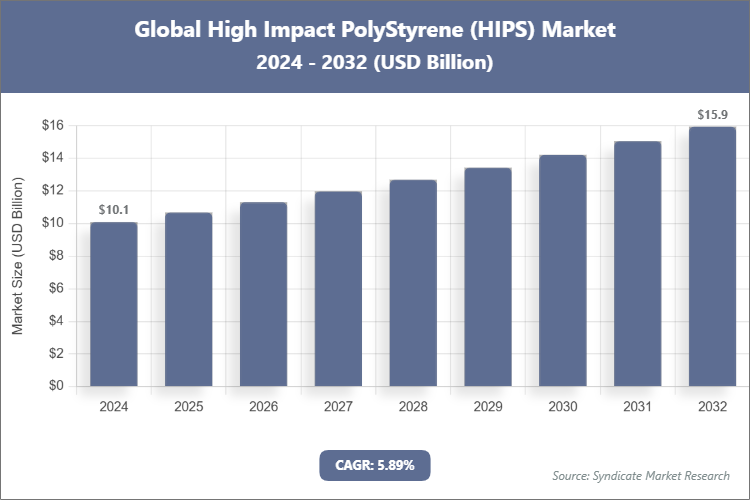Click 'Source: Syndicate Market Research' text
This screenshot has height=500, width=750.
(x=641, y=476)
